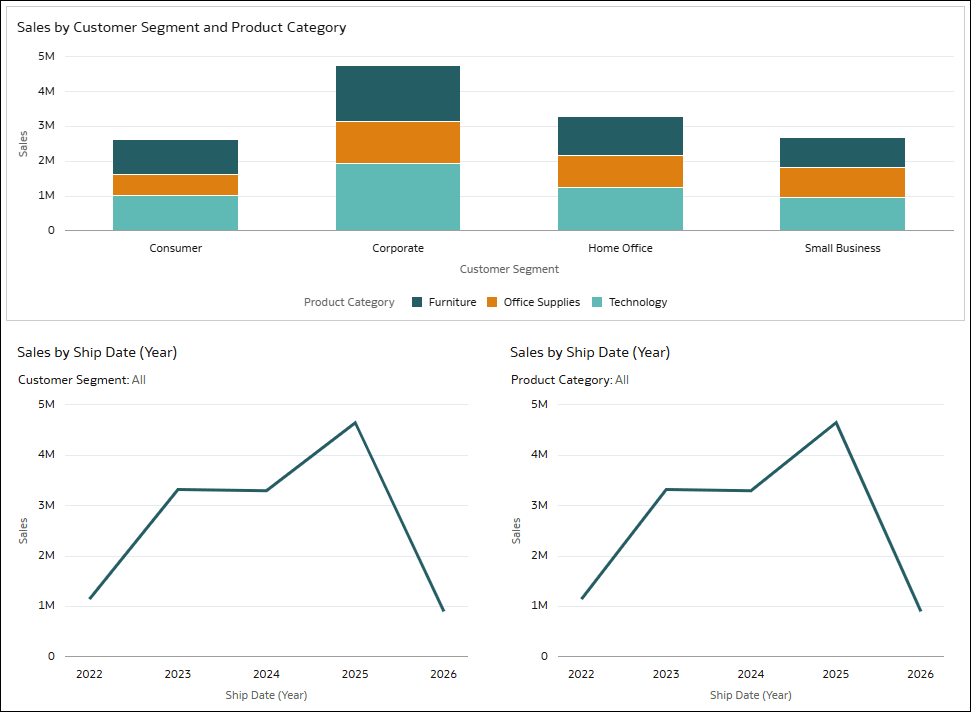Viewport: 971px width, 712px height.
Task: Click the Consumer Technology bar segment
Action: point(175,214)
